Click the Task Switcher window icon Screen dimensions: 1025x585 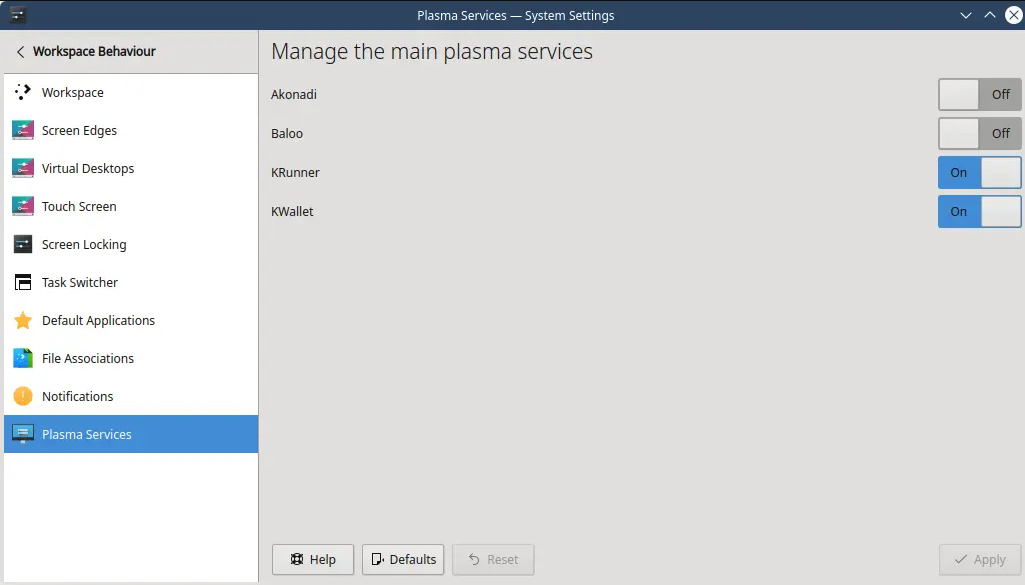pyautogui.click(x=22, y=282)
